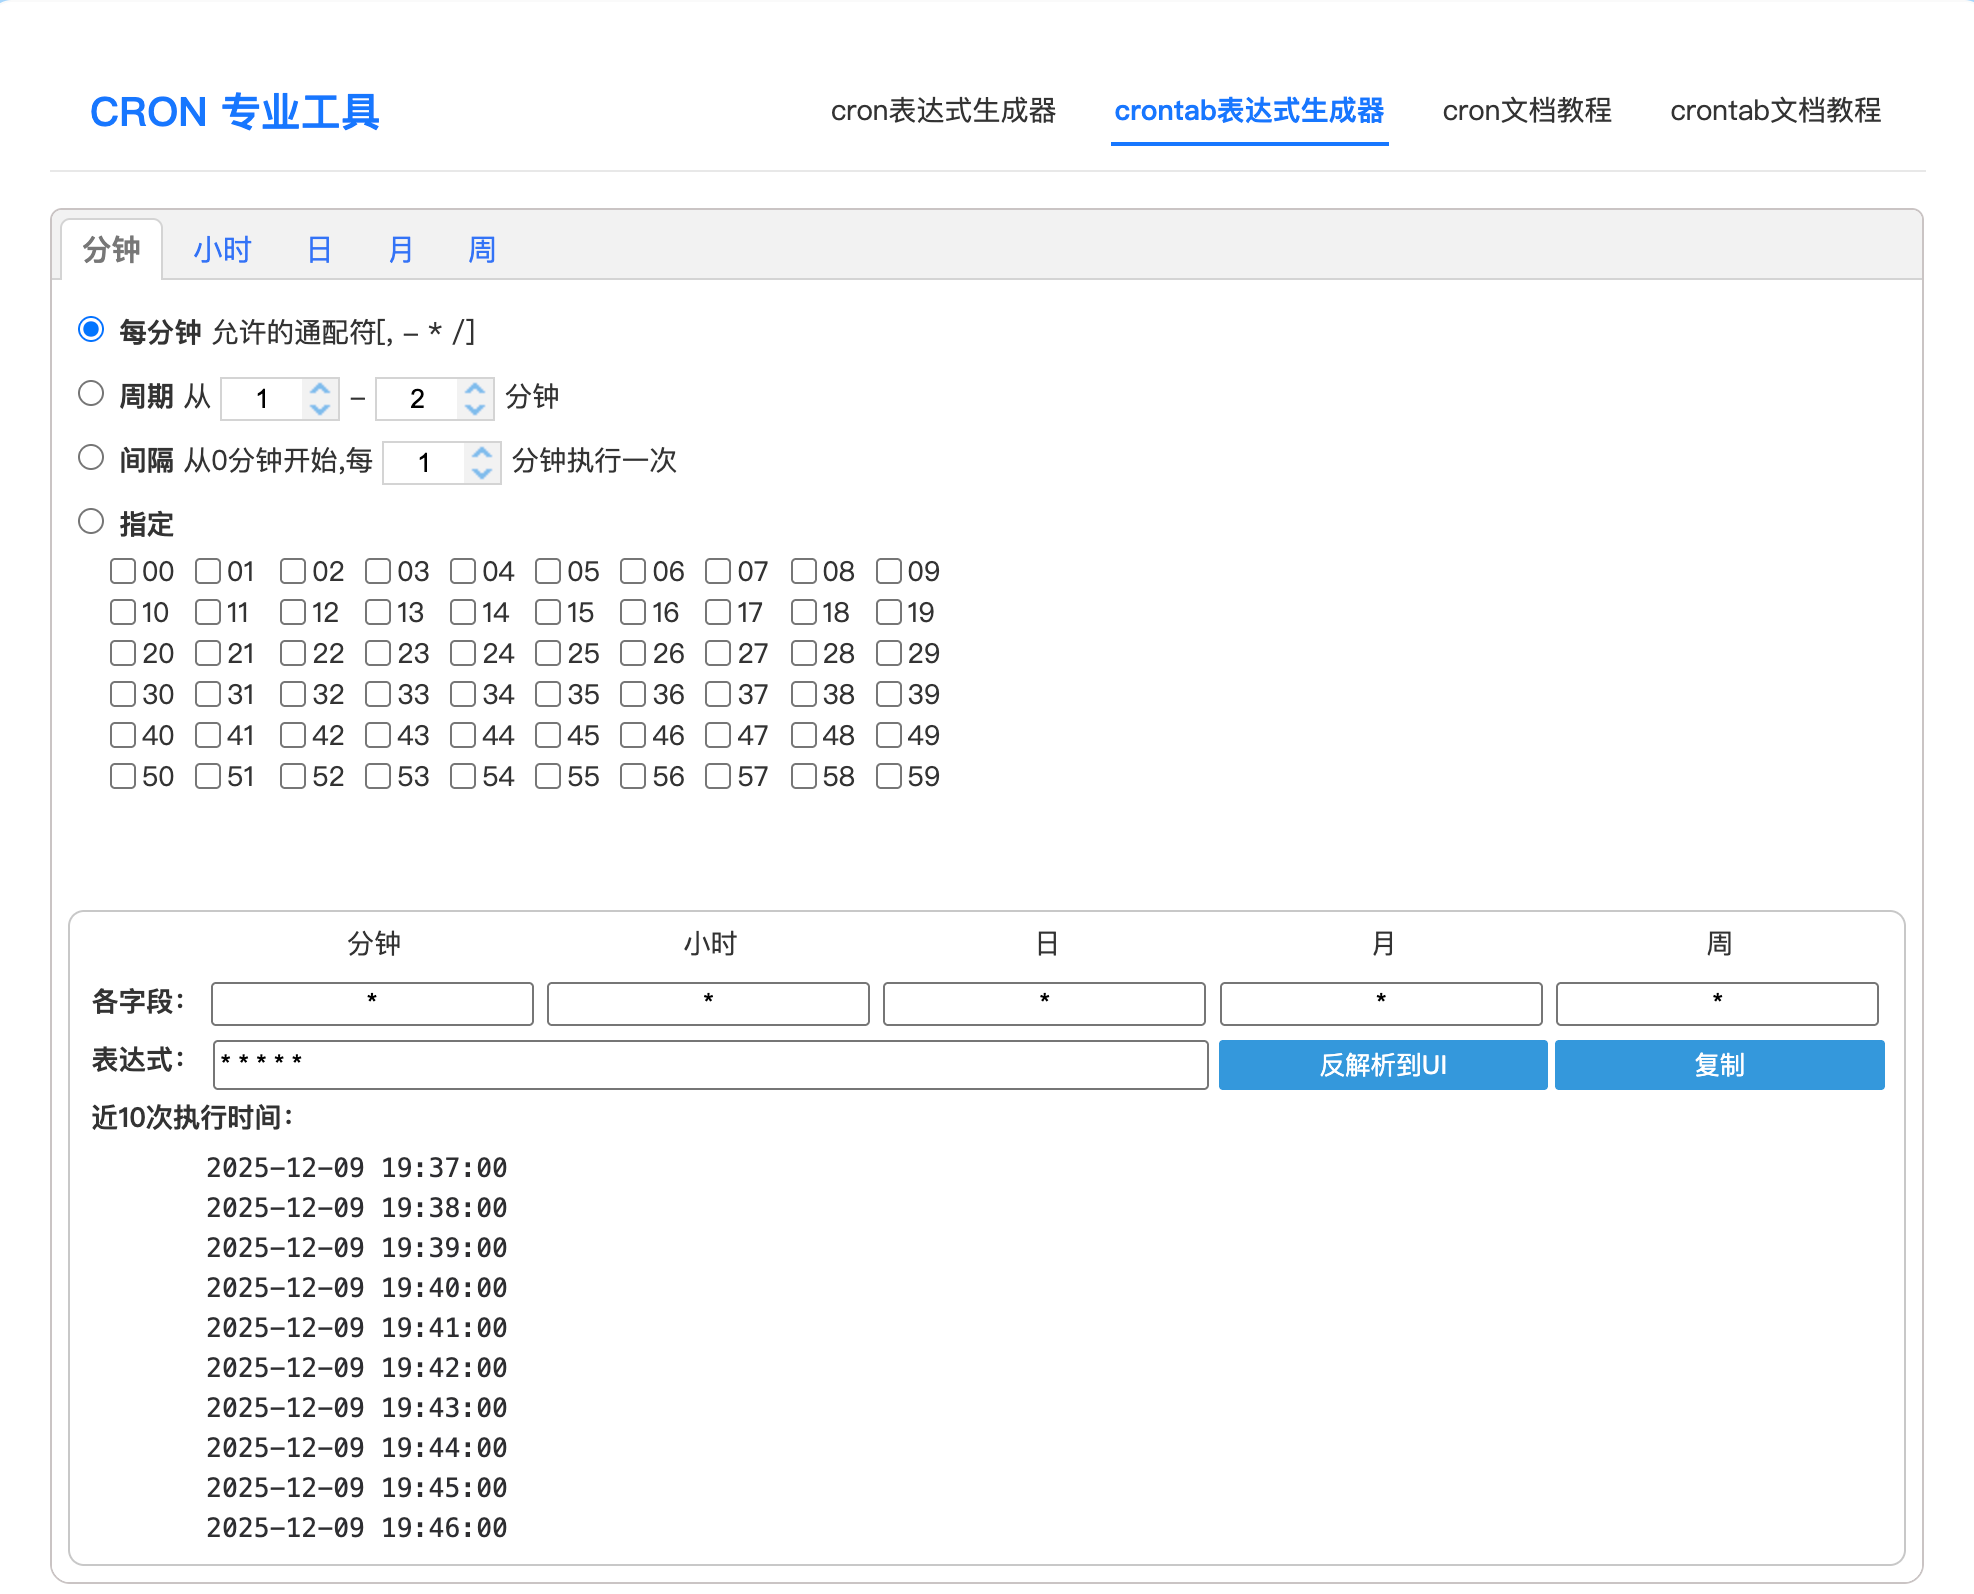Viewport: 1974px width, 1594px height.
Task: Focus the 表达式 input field
Action: [x=710, y=1065]
